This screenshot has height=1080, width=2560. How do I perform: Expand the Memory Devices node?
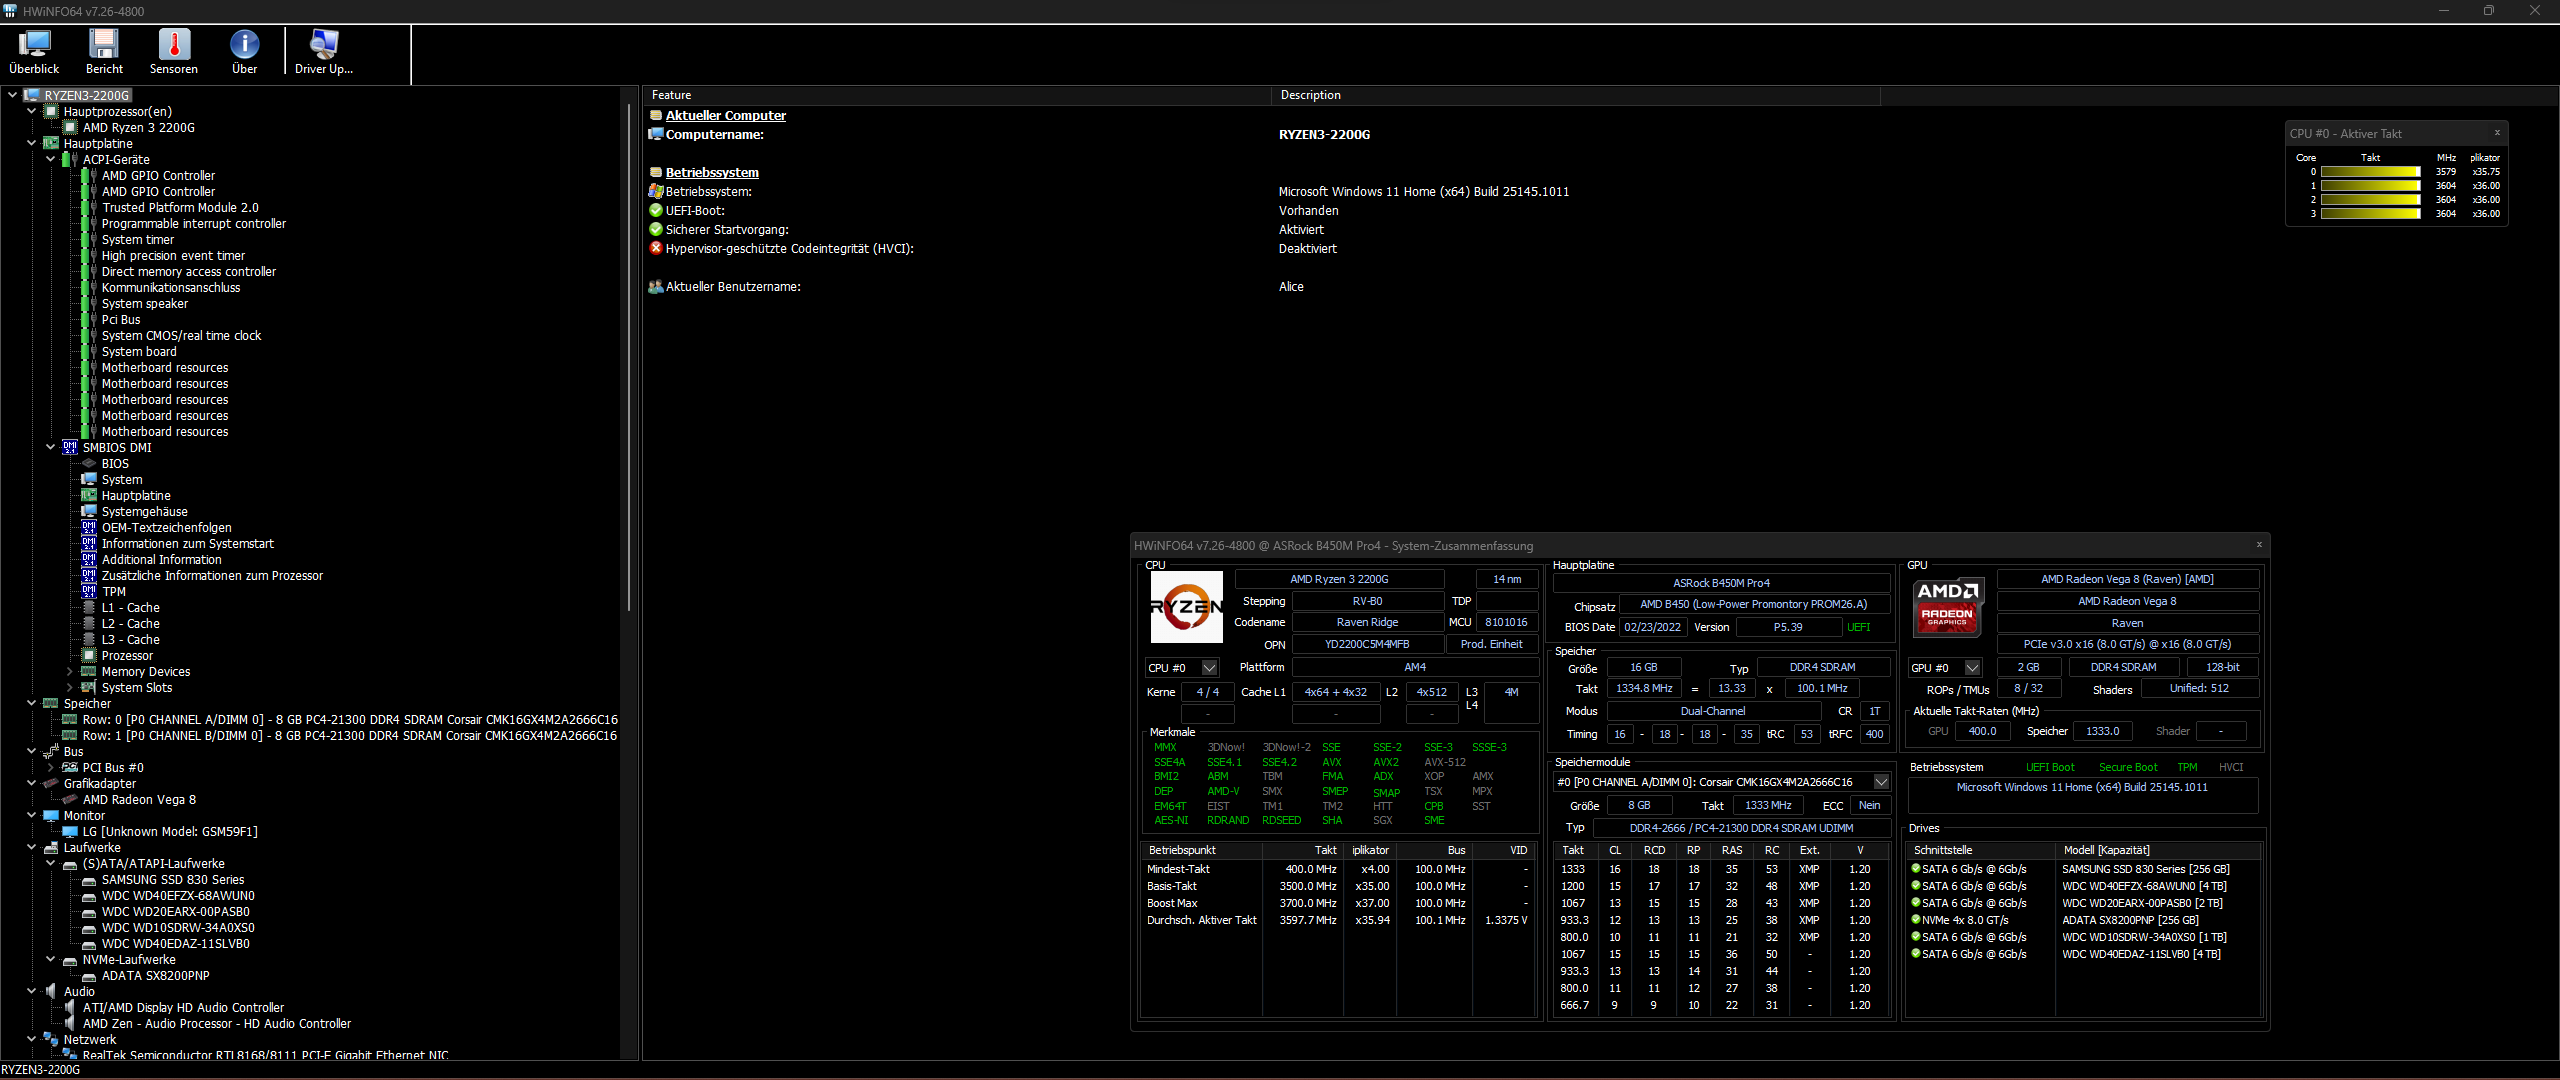click(x=70, y=672)
